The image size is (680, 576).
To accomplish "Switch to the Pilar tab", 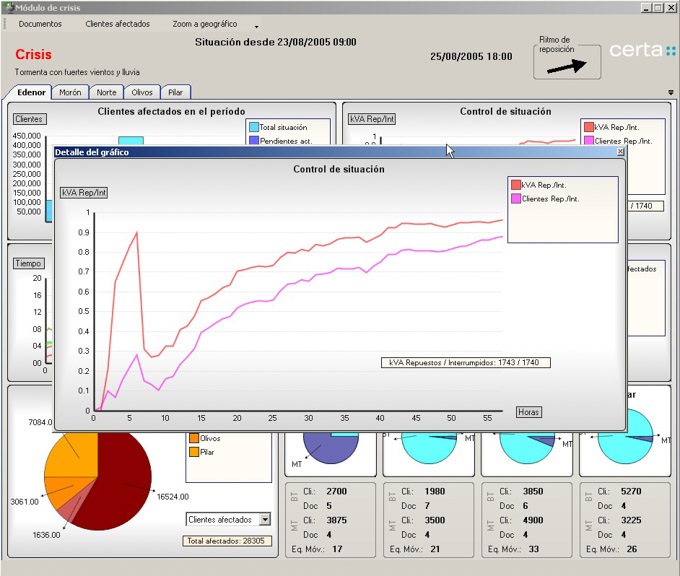I will click(175, 92).
